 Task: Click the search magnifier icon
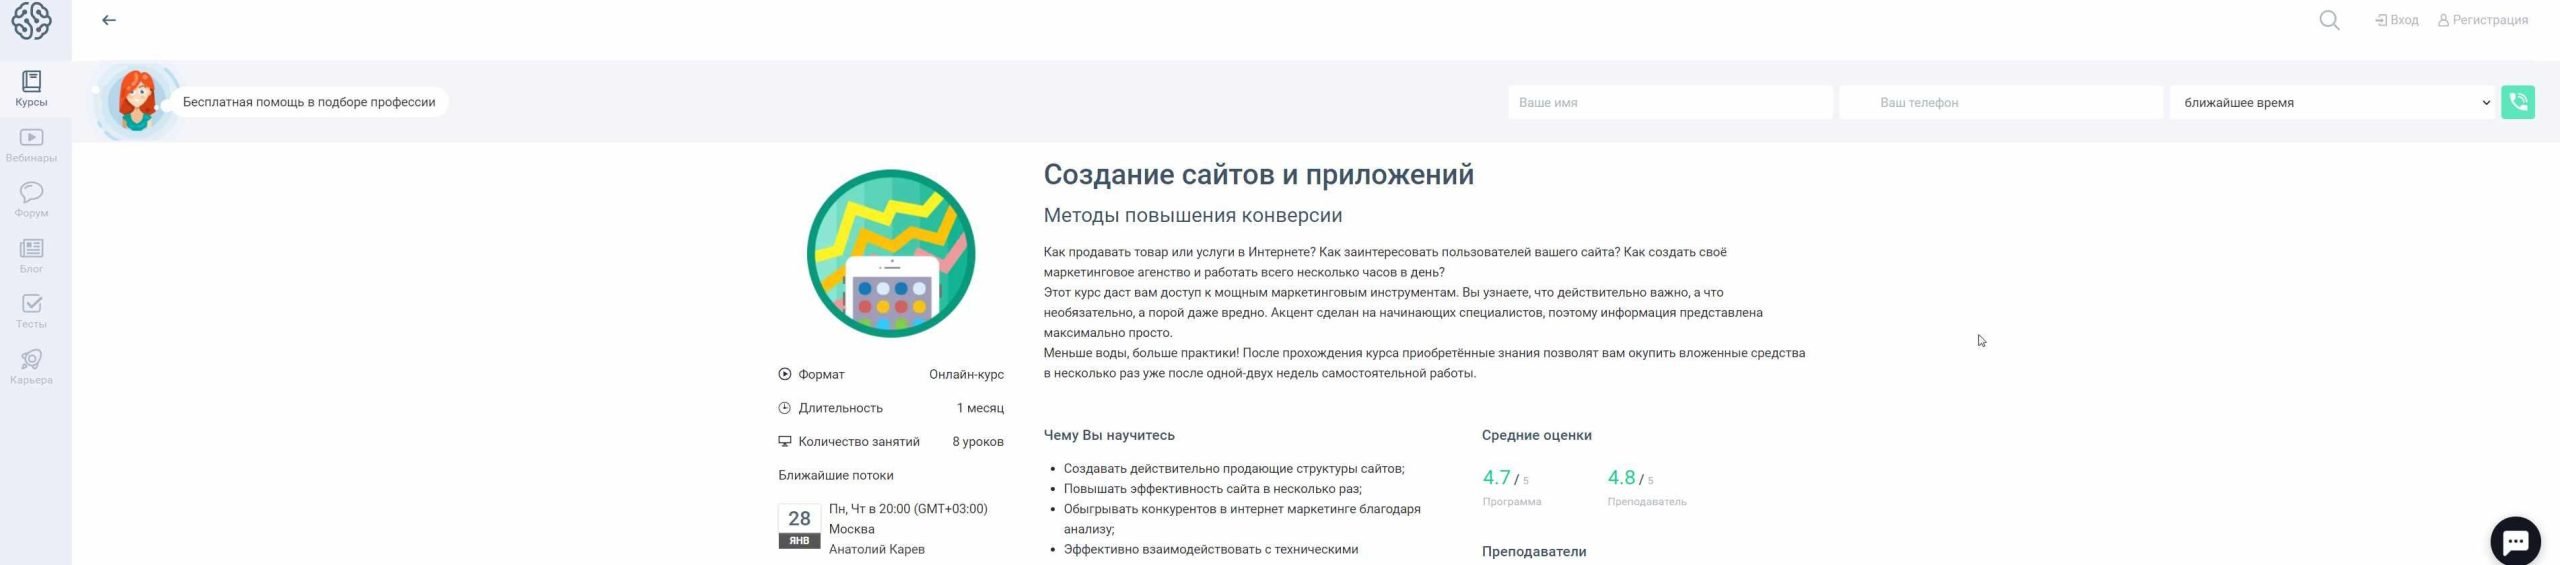point(2329,20)
